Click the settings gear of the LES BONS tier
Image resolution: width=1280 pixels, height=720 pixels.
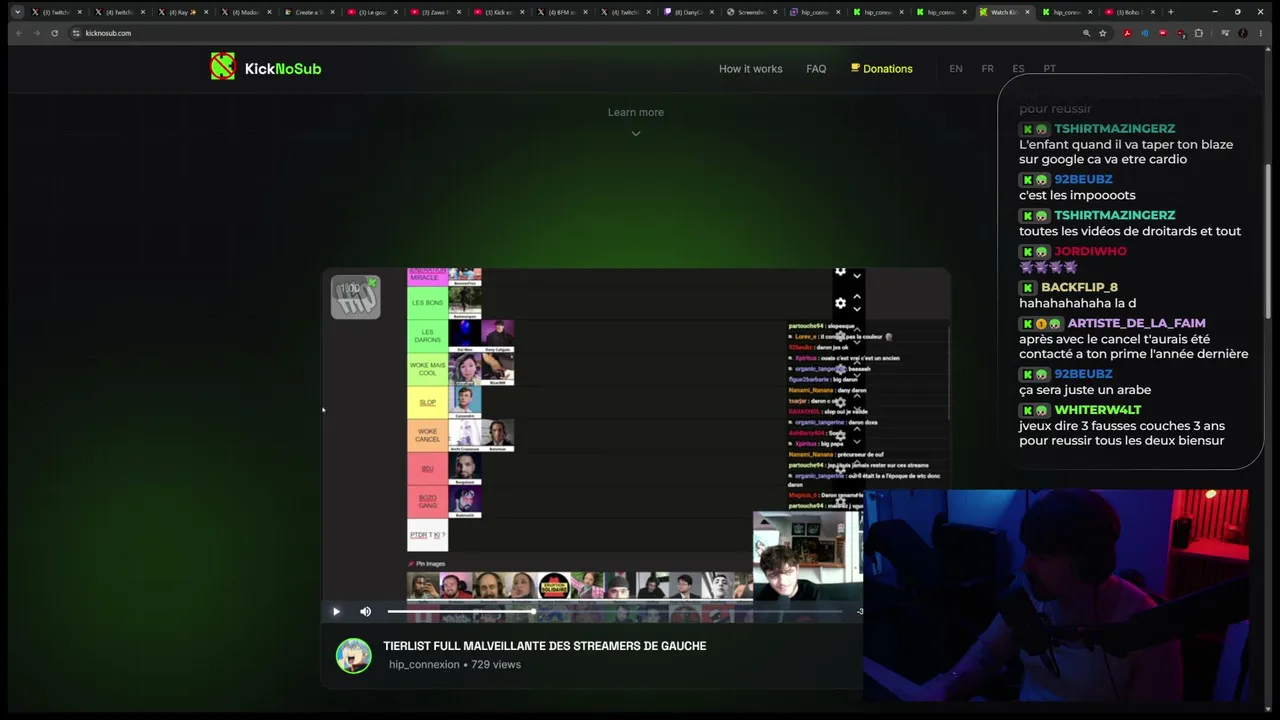point(840,303)
